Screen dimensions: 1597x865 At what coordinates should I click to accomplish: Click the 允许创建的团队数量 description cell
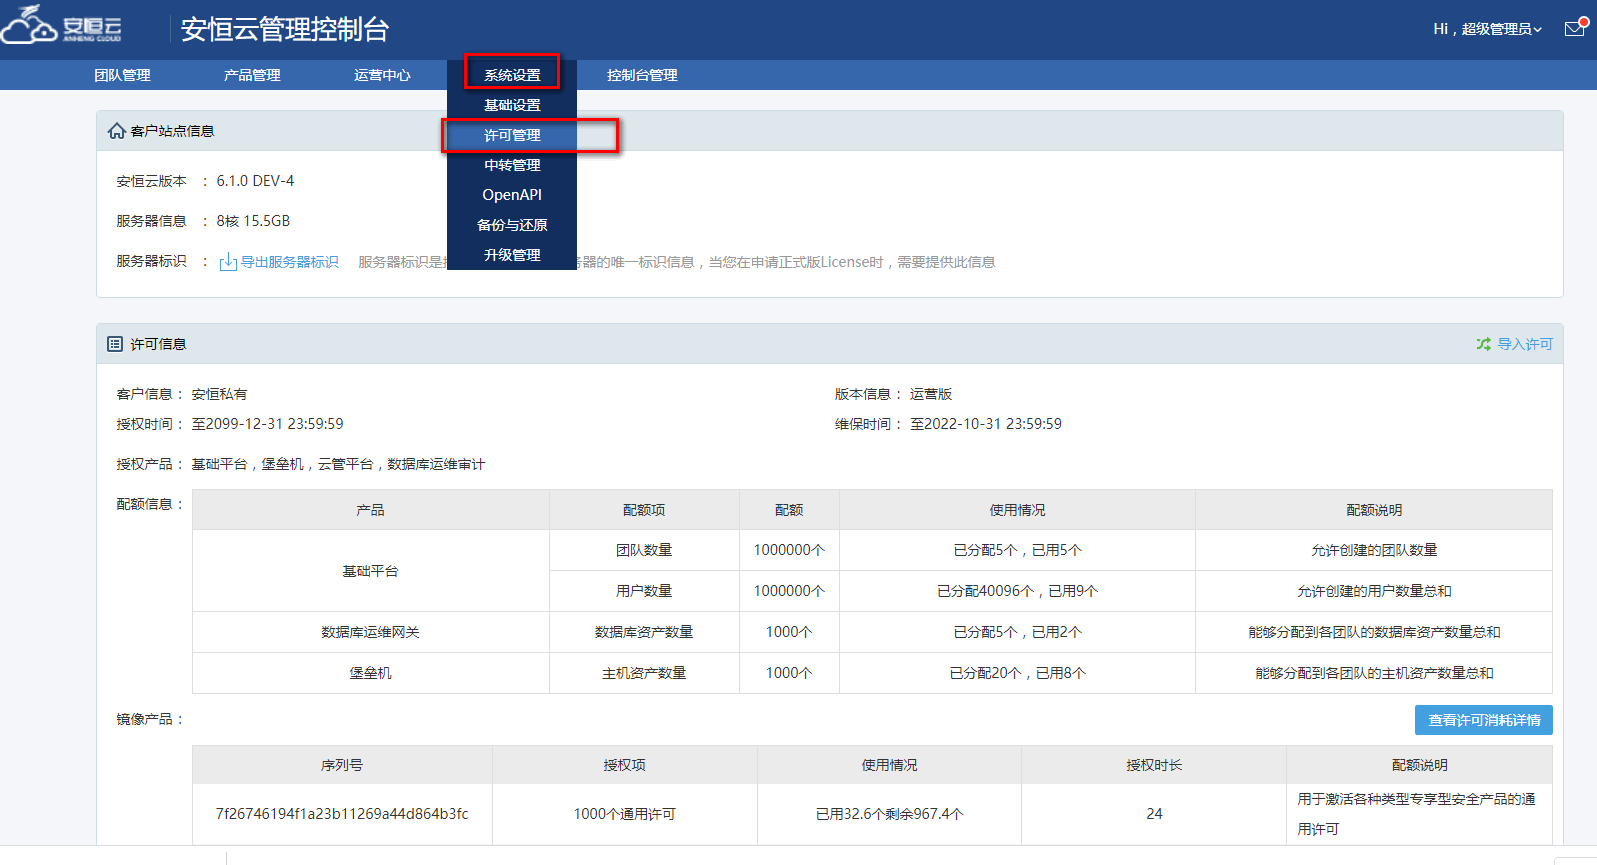point(1374,550)
